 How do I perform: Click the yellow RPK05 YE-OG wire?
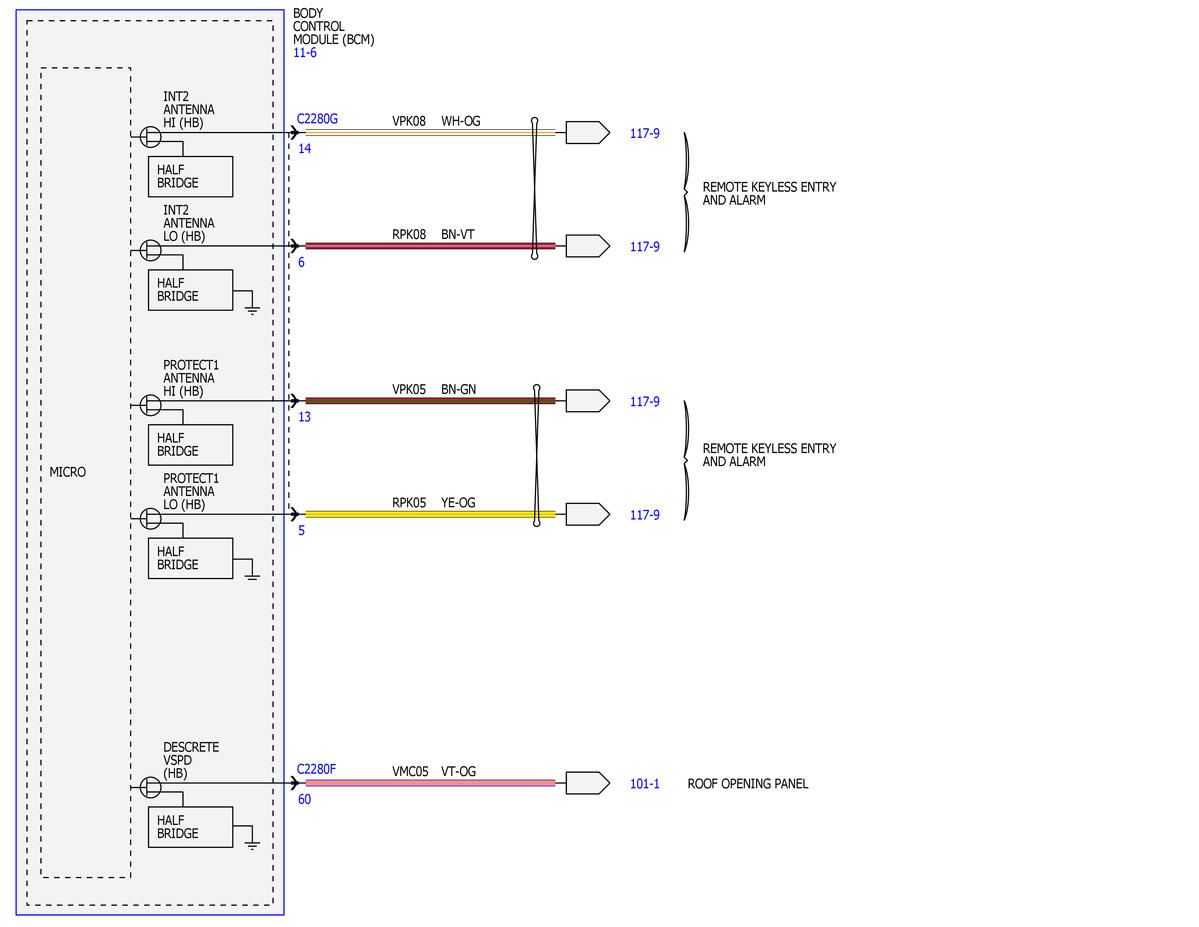431,514
